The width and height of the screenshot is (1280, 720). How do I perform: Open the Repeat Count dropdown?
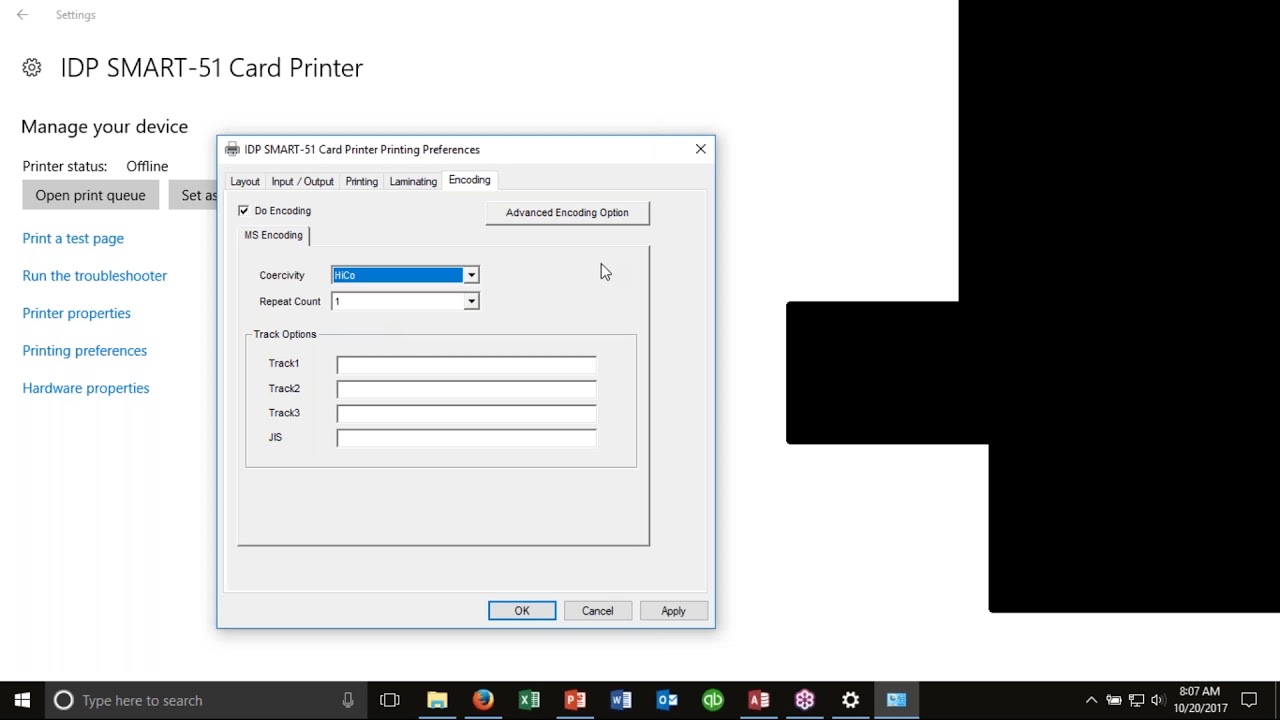tap(471, 301)
